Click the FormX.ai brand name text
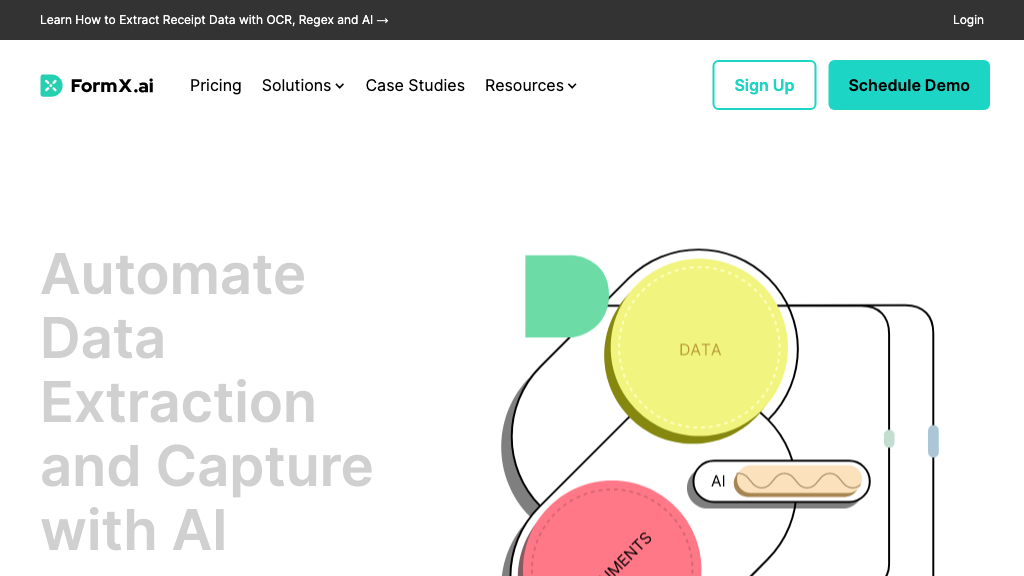This screenshot has height=576, width=1024. click(112, 86)
